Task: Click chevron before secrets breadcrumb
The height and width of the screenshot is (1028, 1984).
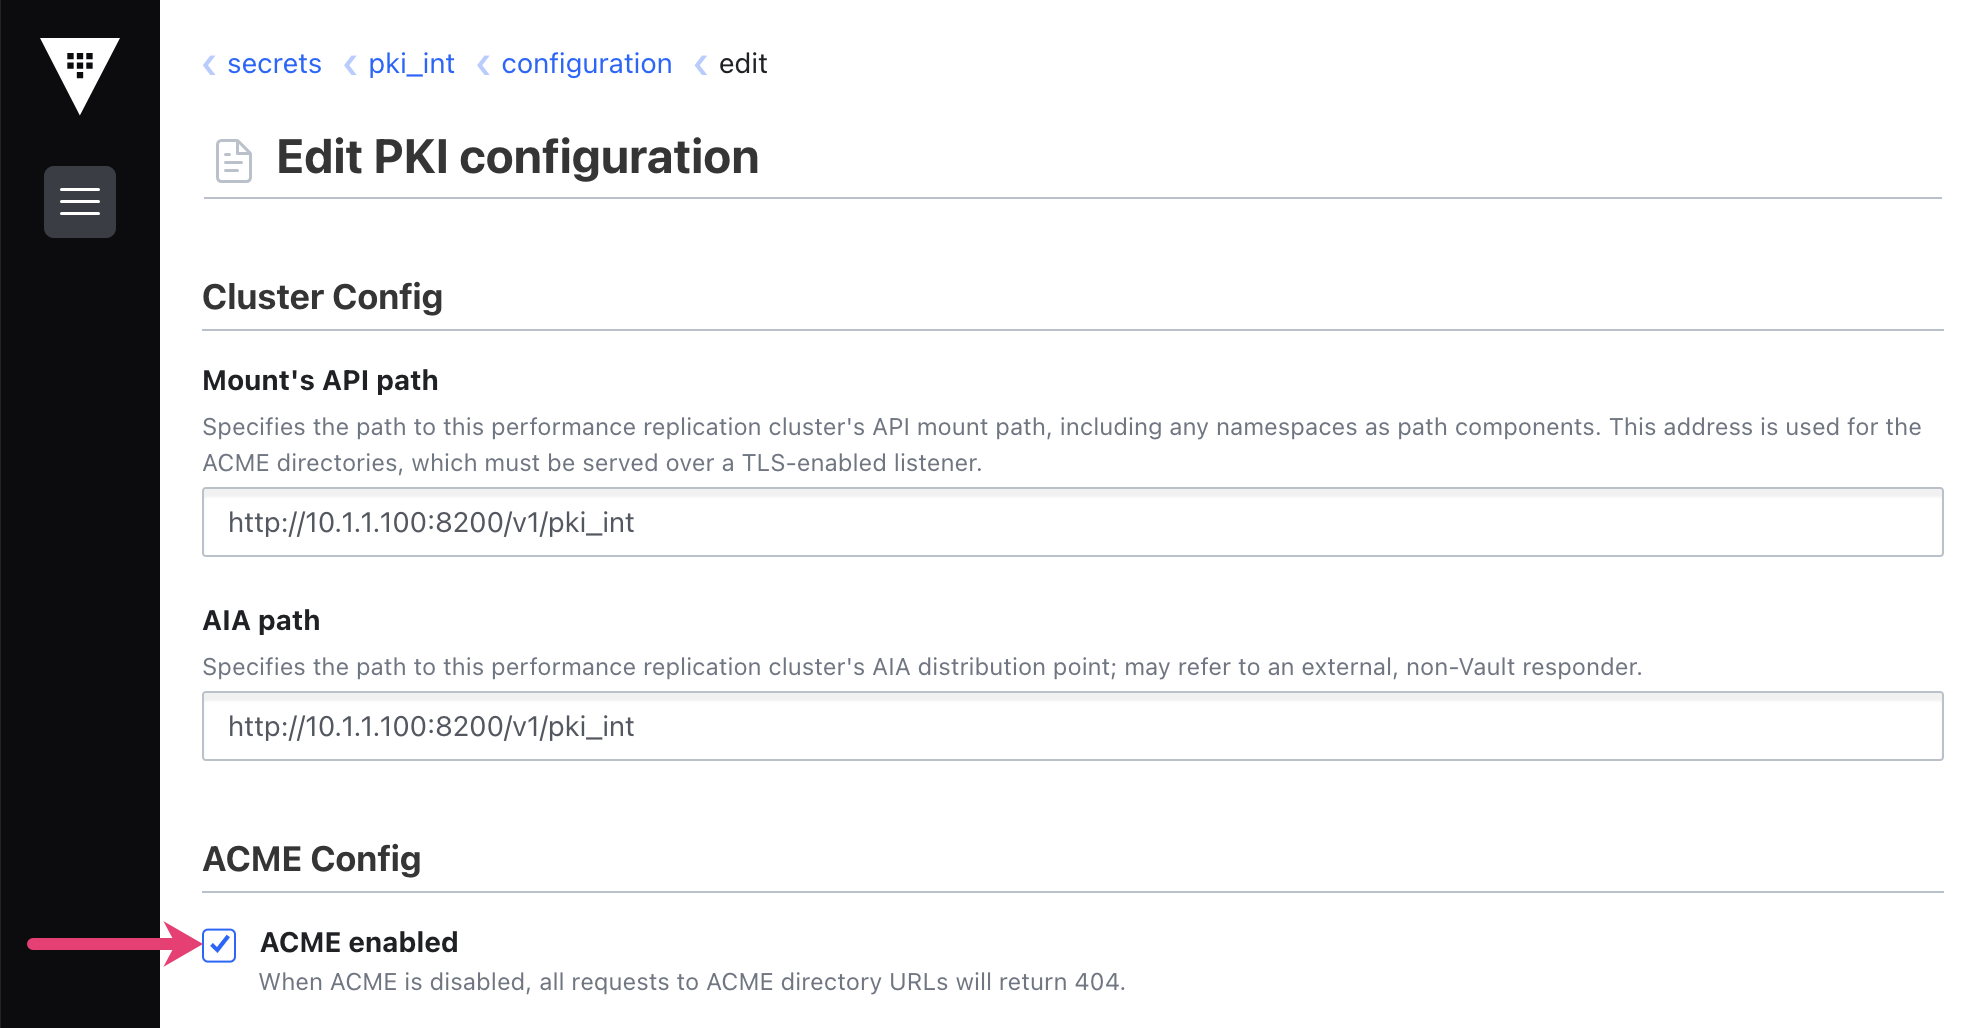Action: [x=209, y=65]
